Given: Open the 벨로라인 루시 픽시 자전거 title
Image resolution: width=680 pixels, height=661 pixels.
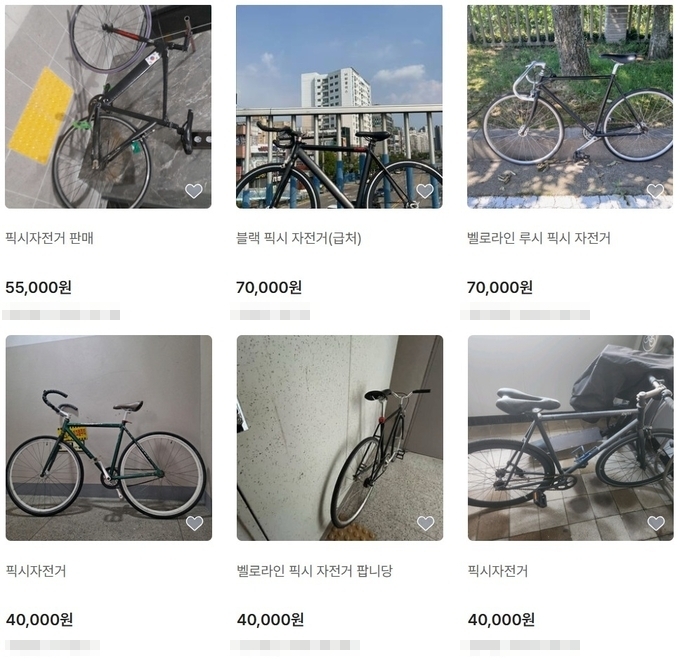Looking at the screenshot, I should coord(539,238).
